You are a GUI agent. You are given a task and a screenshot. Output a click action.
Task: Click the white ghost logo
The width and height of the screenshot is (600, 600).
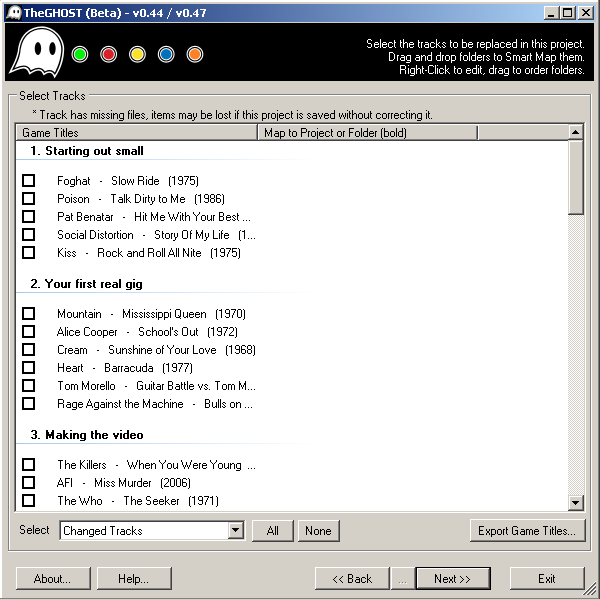[x=38, y=52]
